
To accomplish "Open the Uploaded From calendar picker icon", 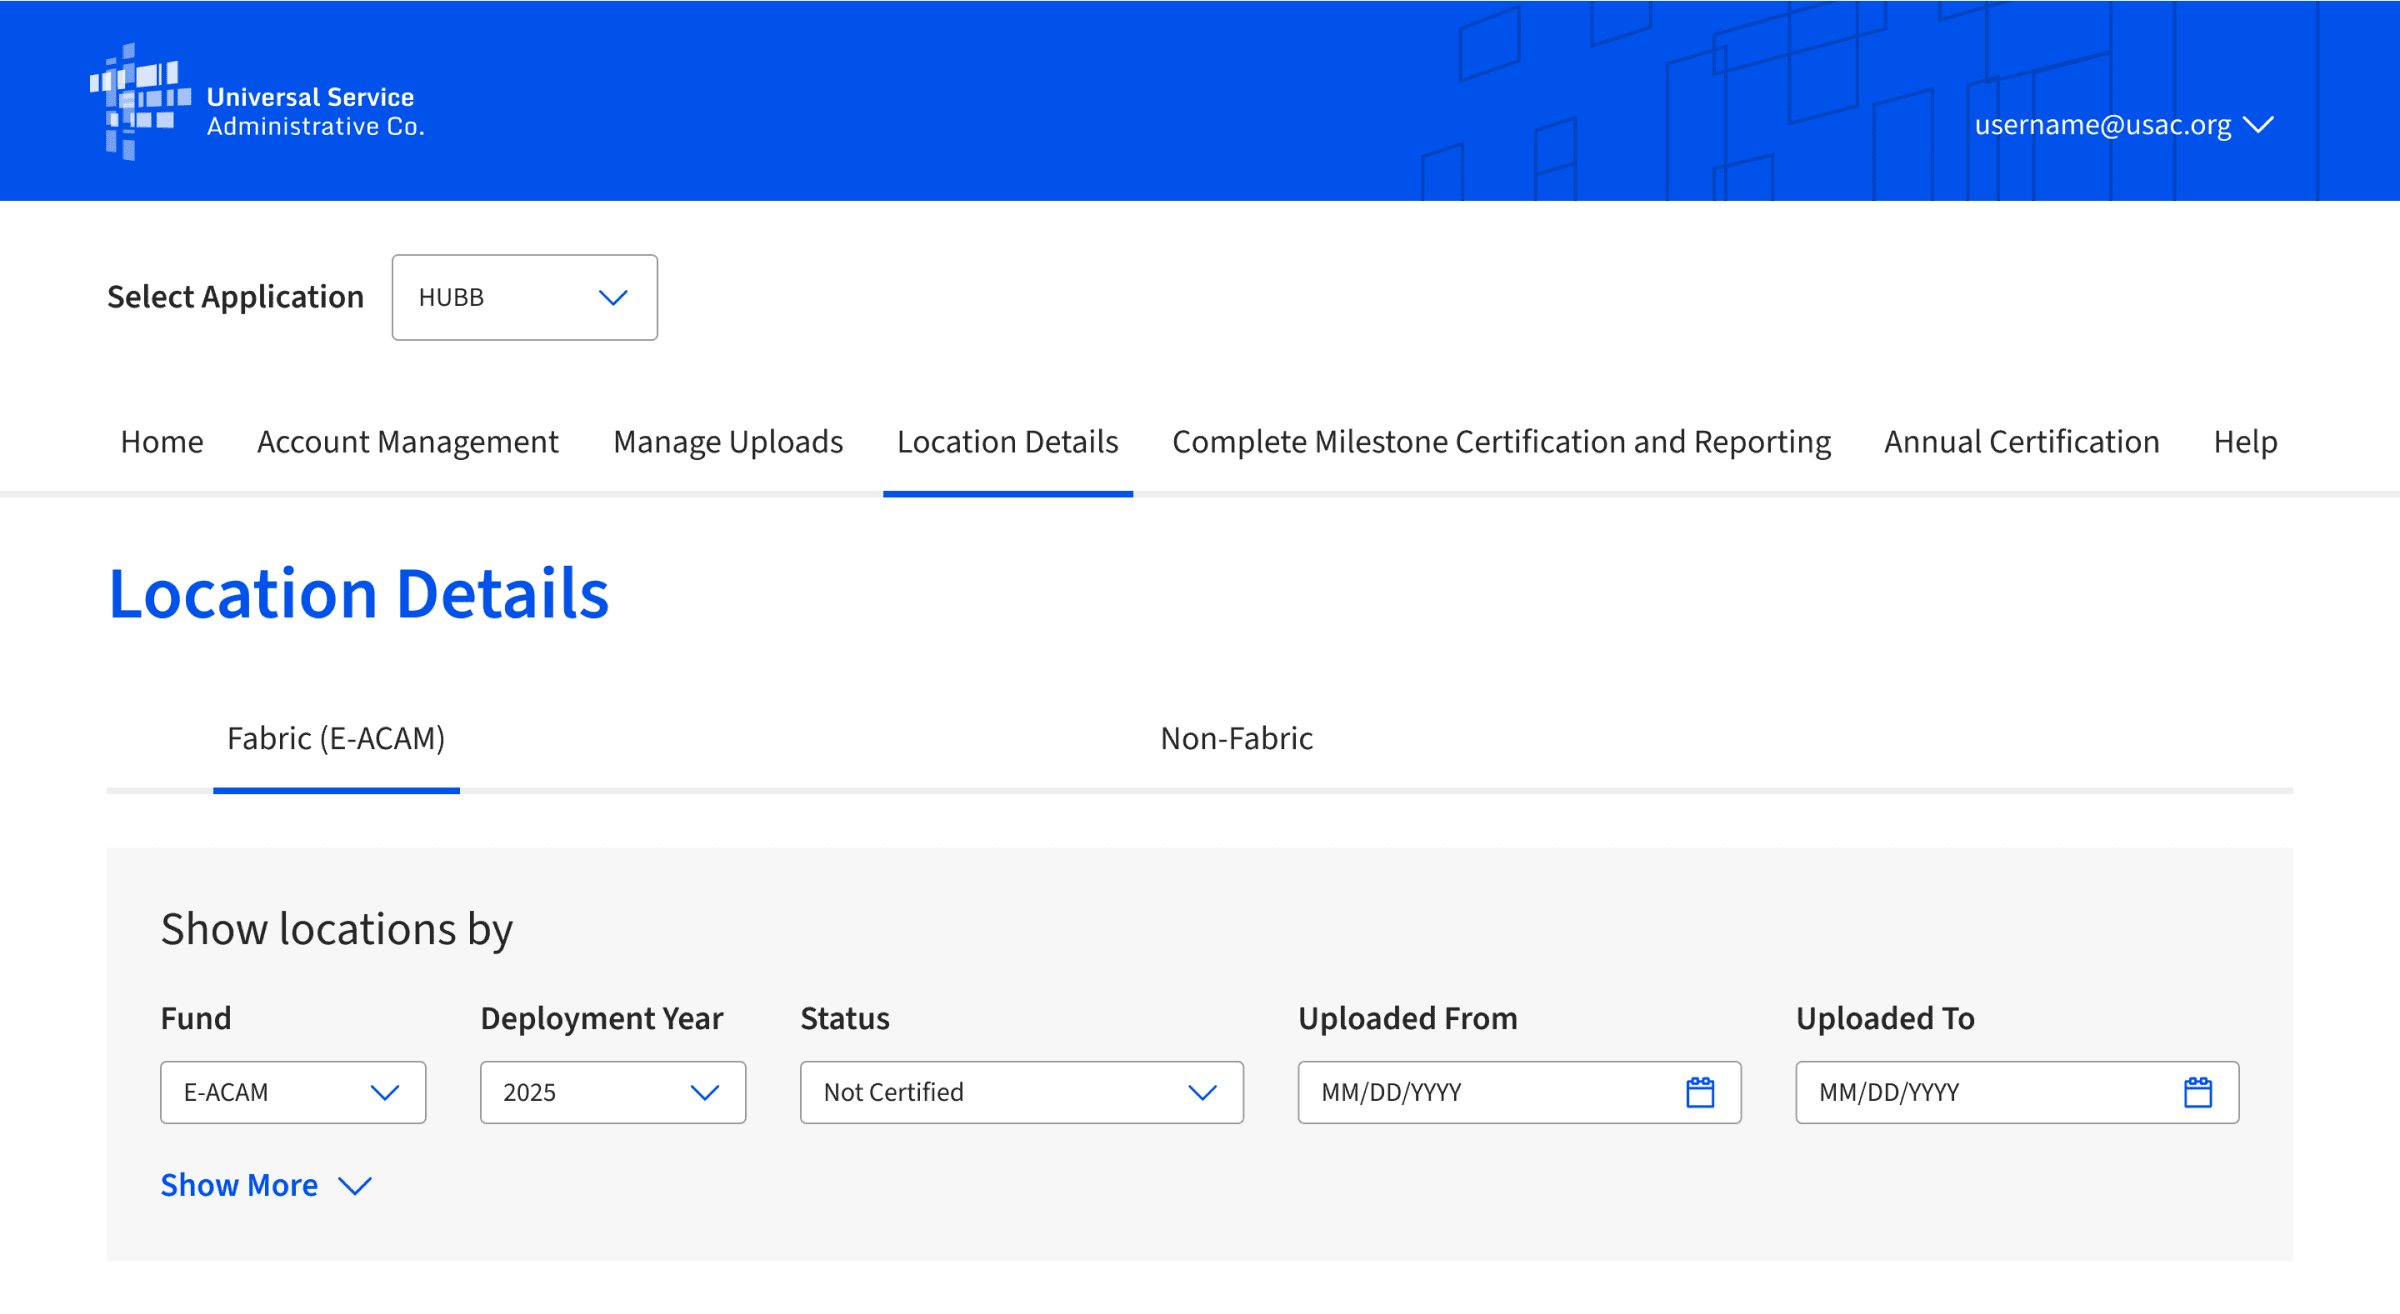I will [x=1700, y=1092].
